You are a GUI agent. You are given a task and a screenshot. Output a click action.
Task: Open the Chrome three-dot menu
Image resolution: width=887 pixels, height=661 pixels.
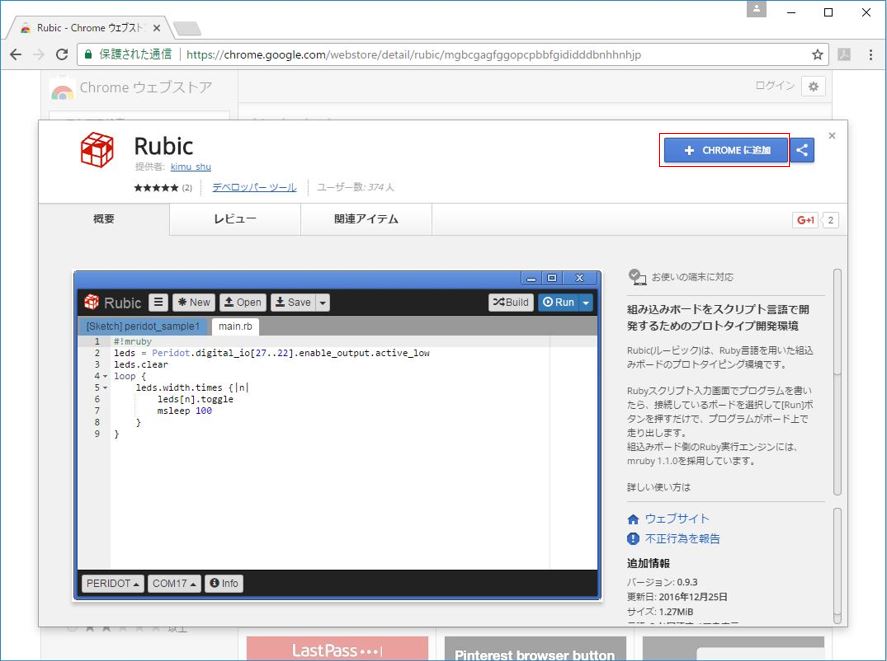click(871, 54)
